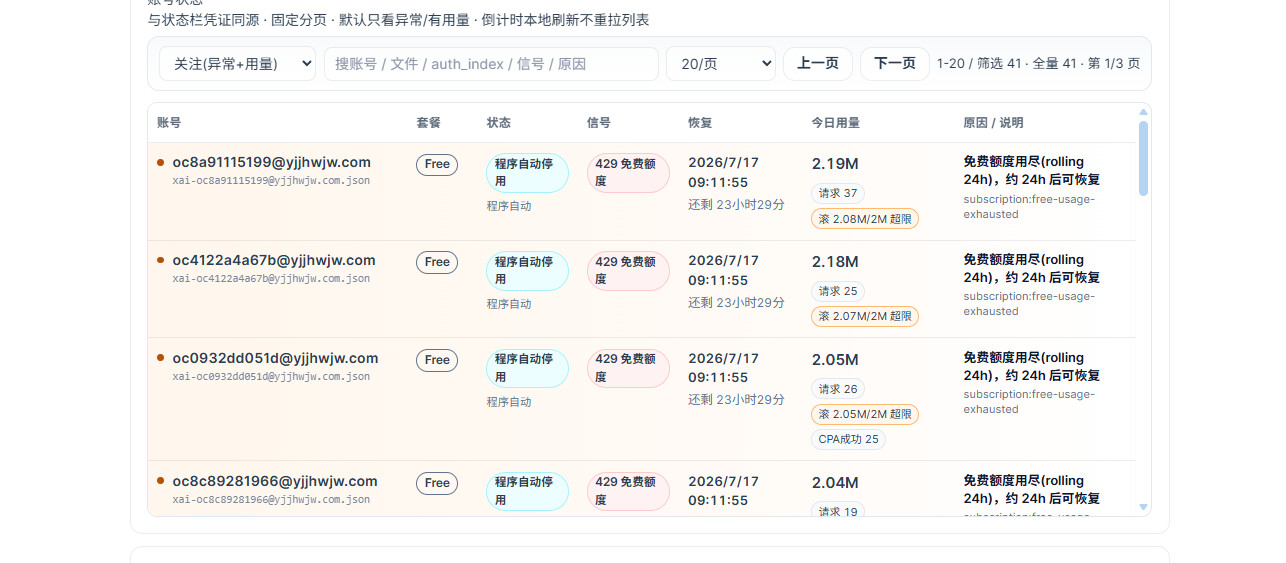
Task: Open the 关注(异常+用量) filter dropdown
Action: [x=237, y=64]
